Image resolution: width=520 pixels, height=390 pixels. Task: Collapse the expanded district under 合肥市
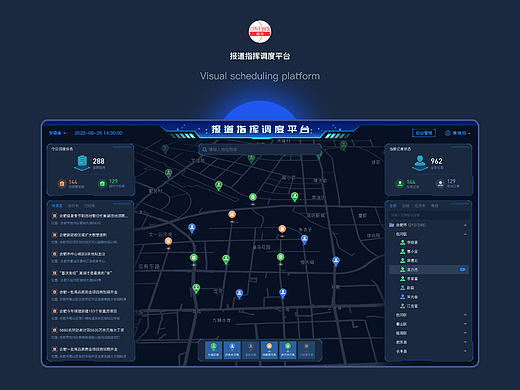point(465,234)
